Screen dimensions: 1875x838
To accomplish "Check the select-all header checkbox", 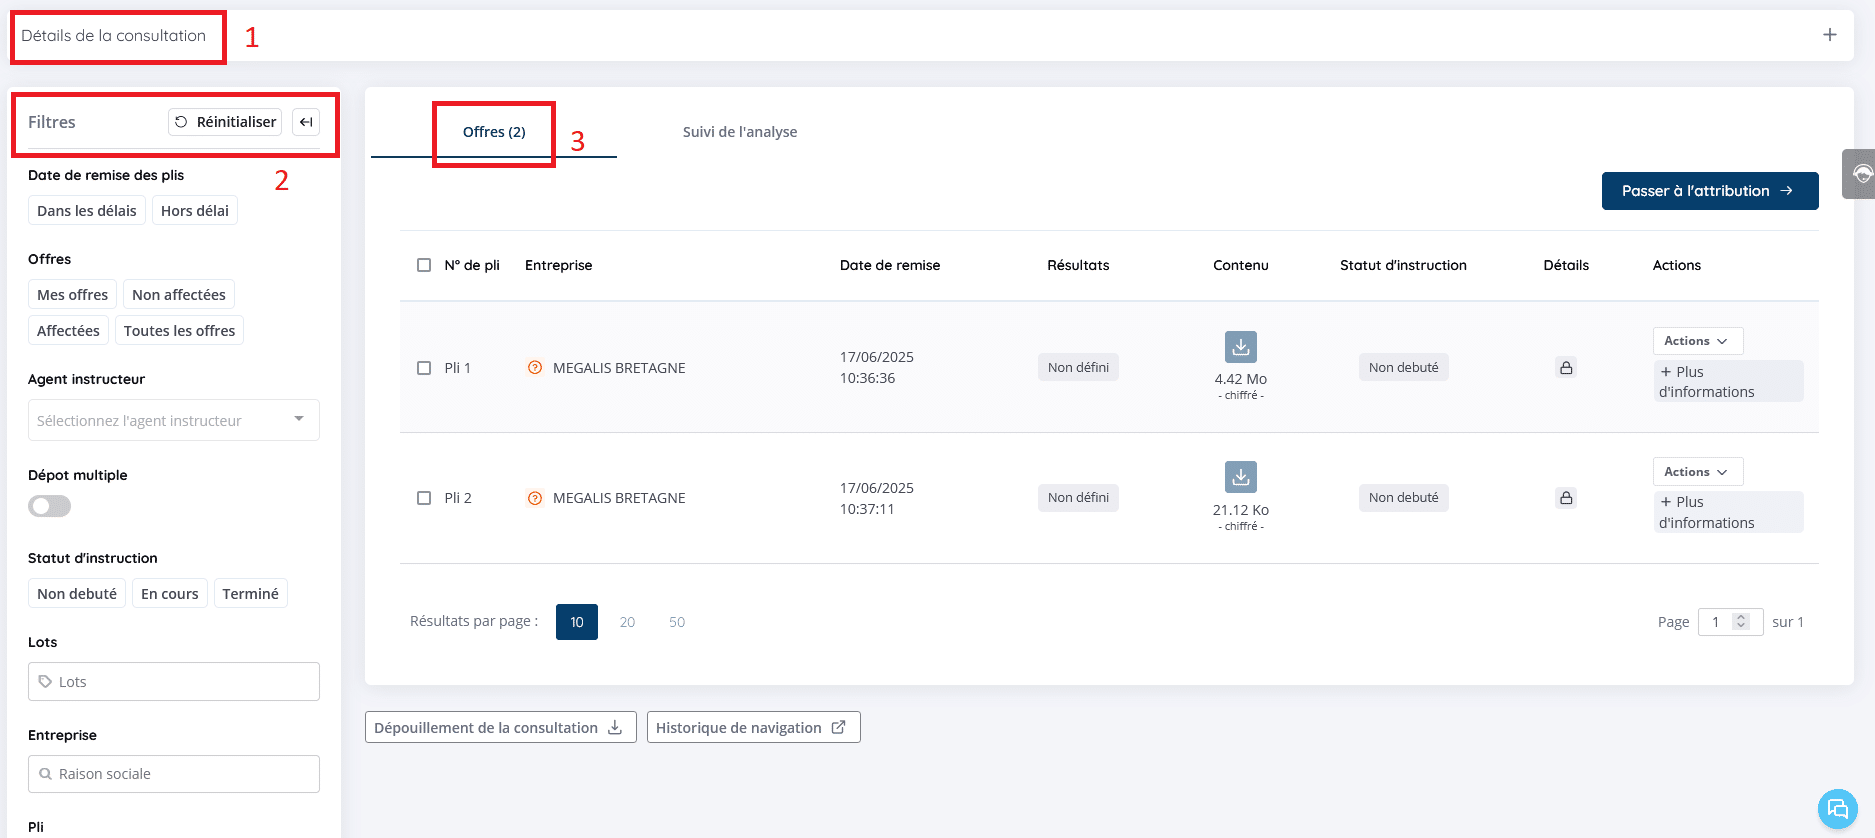I will (x=424, y=265).
